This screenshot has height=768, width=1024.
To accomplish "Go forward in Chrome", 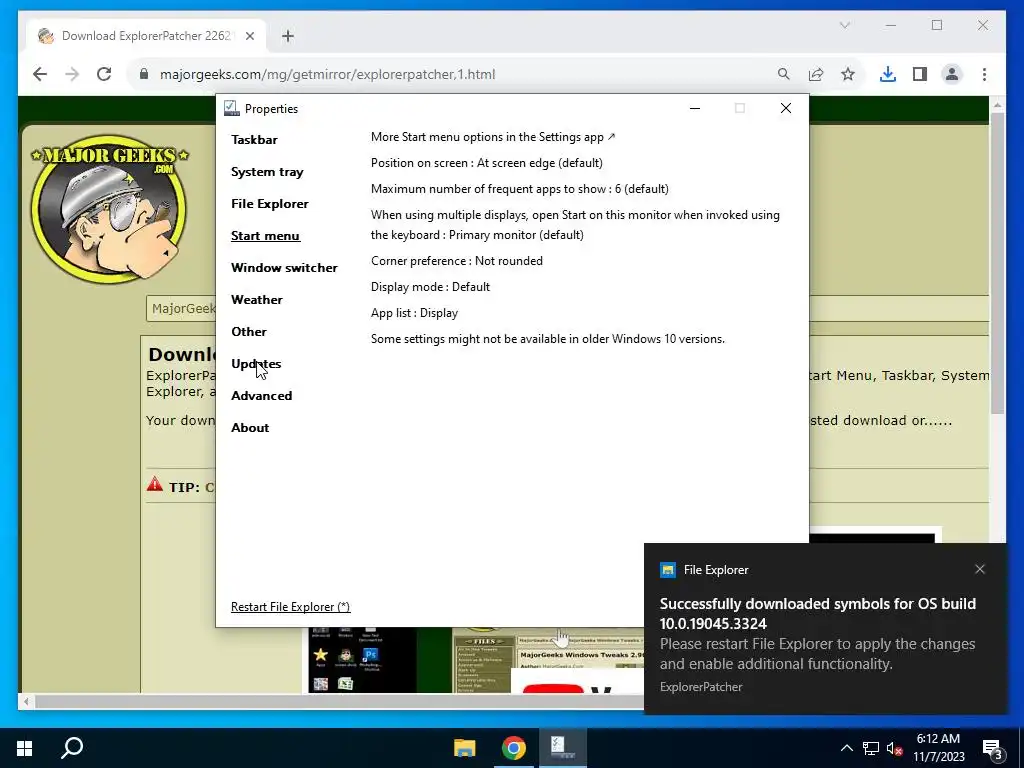I will click(72, 74).
